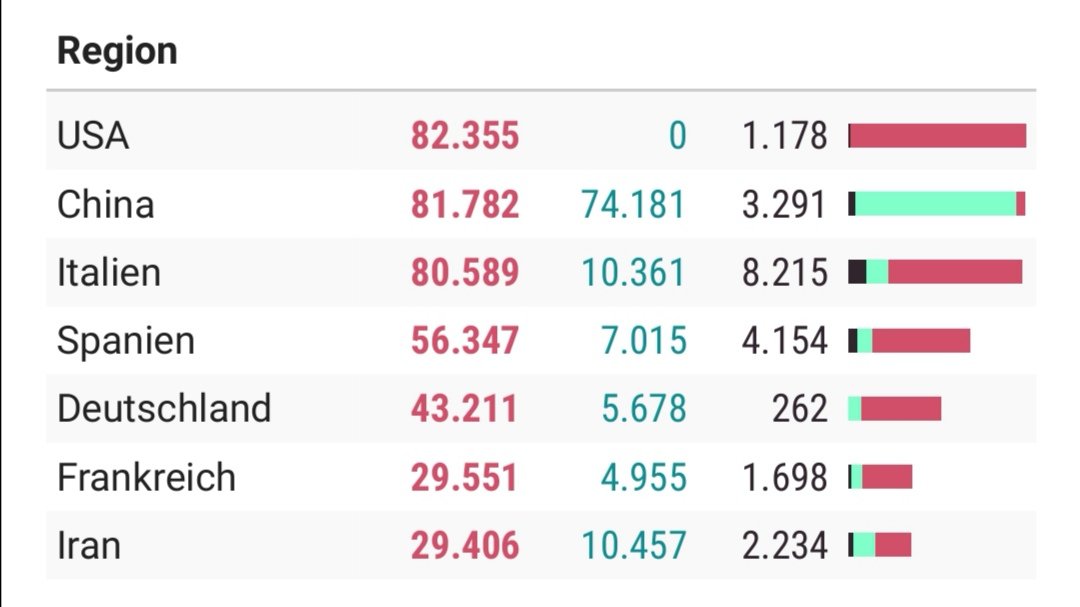Click the Iran row label

tap(89, 546)
